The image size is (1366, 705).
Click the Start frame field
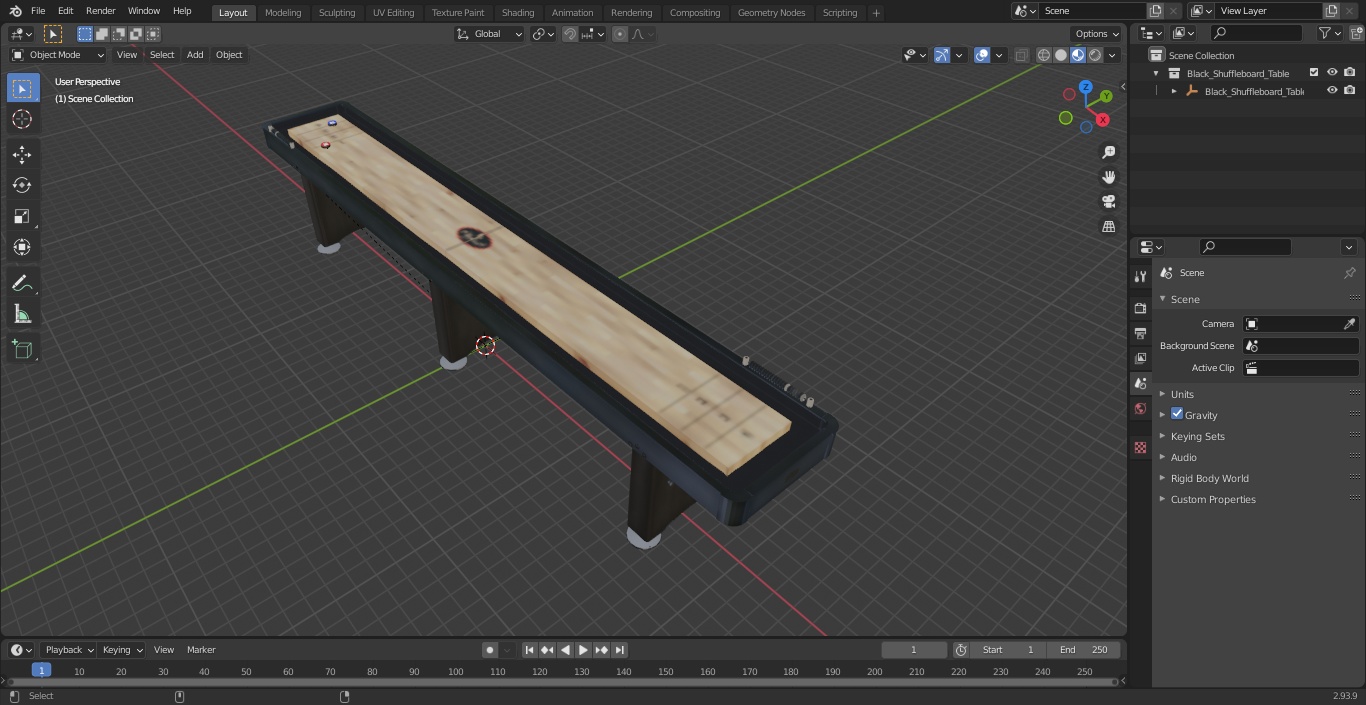(x=1008, y=650)
